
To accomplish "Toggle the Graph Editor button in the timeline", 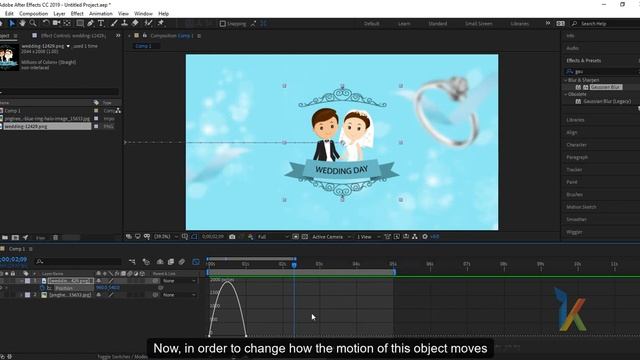I will pos(196,262).
